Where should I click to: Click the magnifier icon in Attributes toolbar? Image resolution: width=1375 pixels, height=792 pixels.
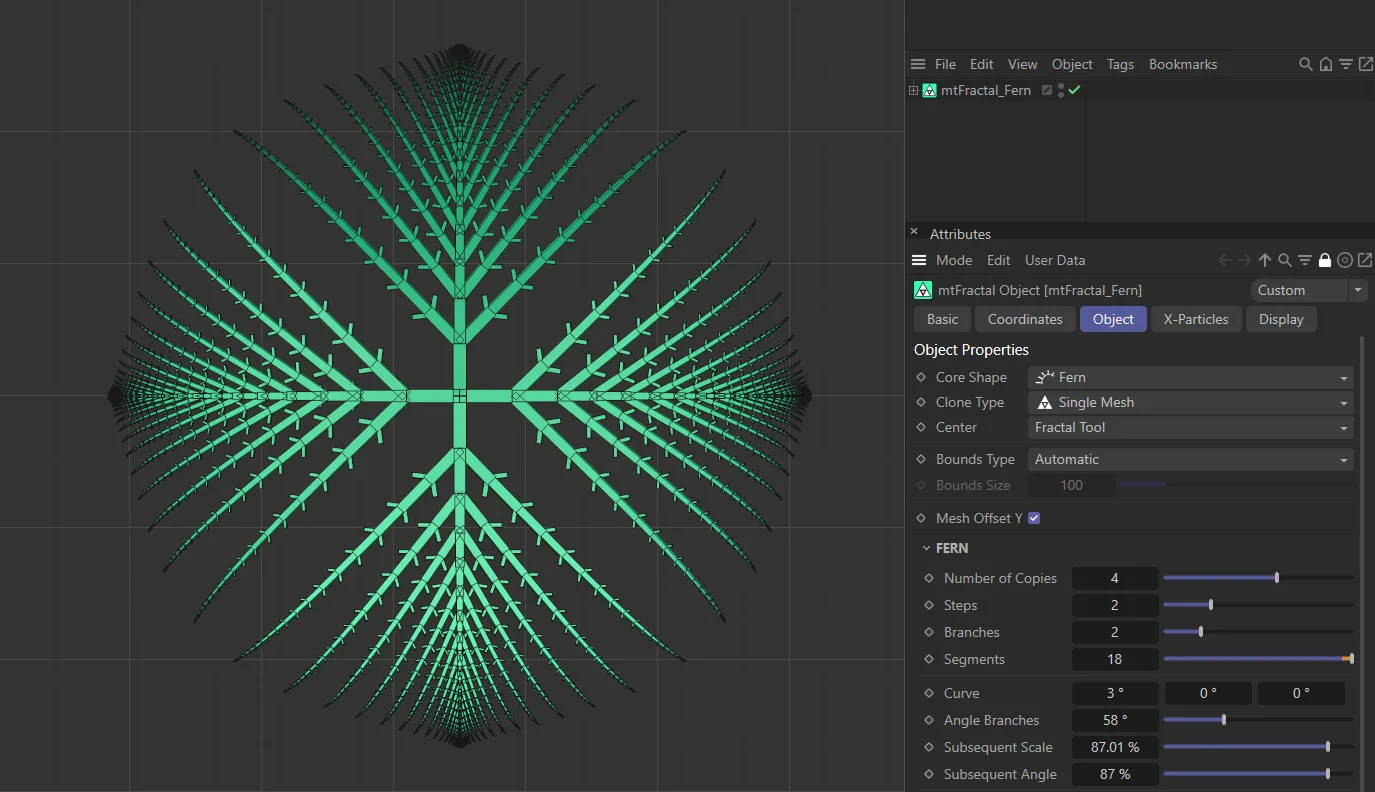[1285, 260]
